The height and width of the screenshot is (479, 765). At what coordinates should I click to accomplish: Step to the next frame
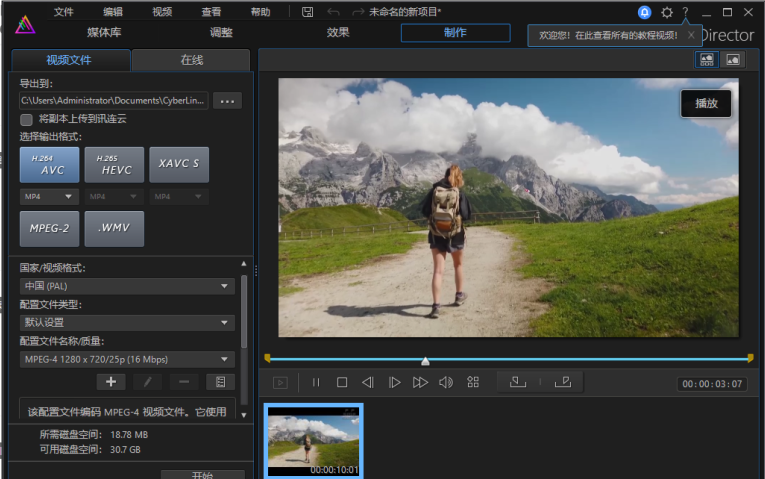(x=394, y=382)
